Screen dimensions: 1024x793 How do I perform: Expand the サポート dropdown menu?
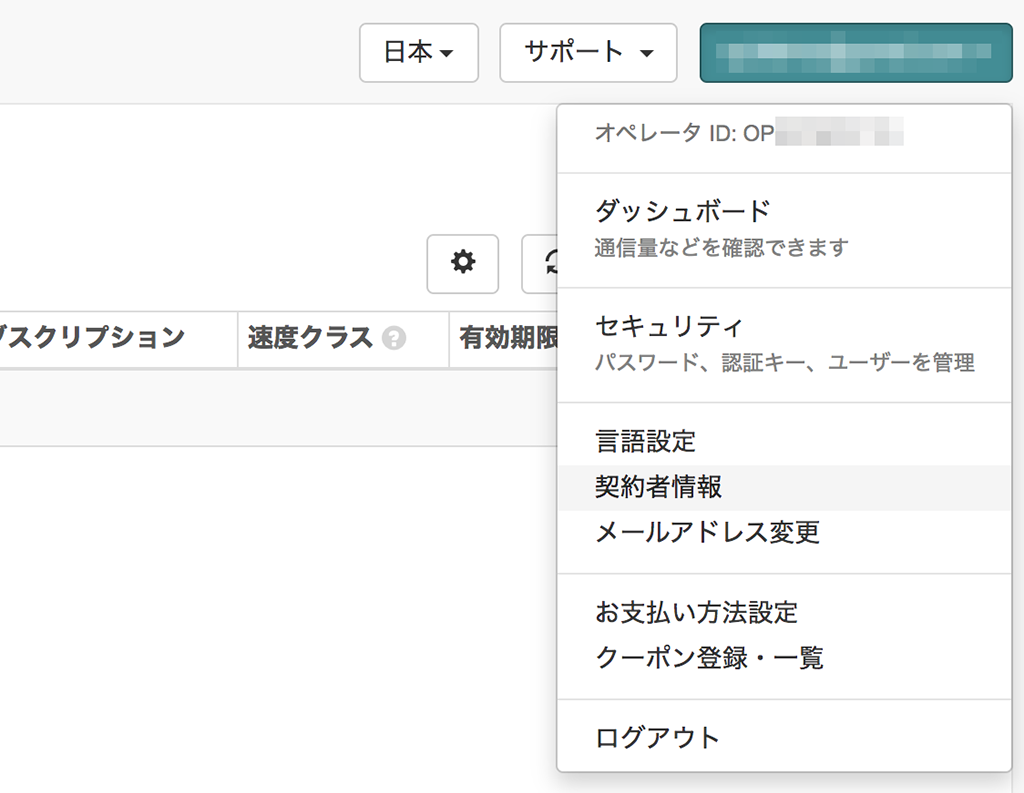[588, 53]
